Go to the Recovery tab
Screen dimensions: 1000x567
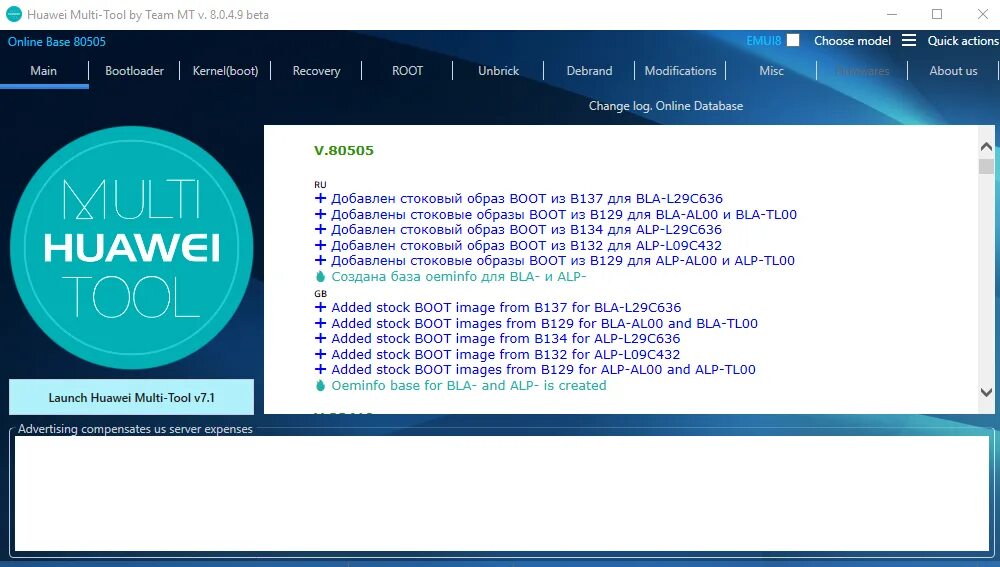pos(316,71)
